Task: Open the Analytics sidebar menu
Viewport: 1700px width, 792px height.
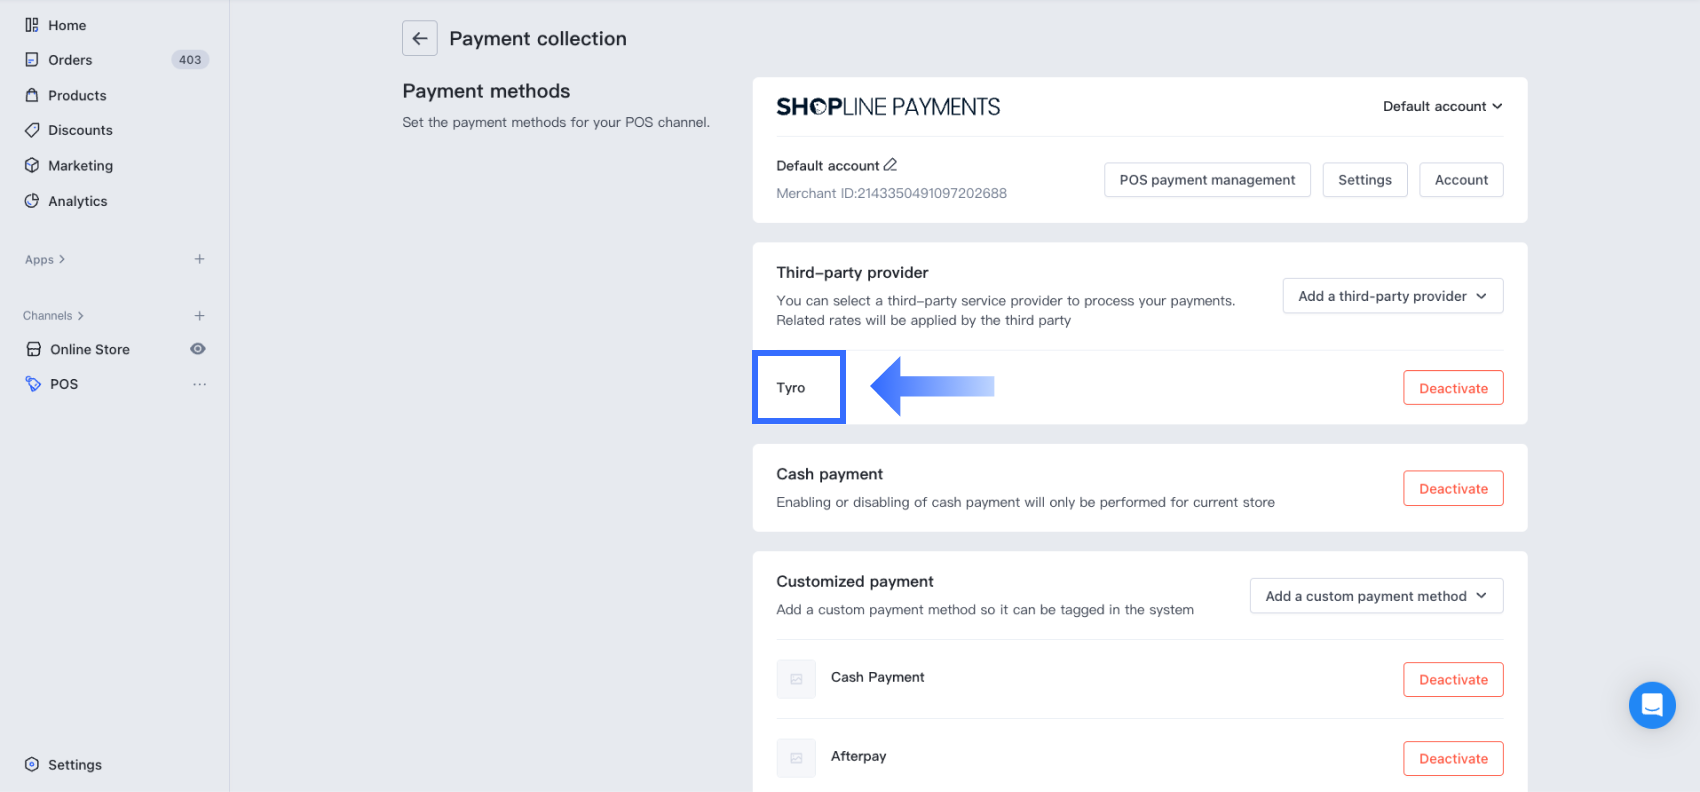Action: pyautogui.click(x=77, y=201)
